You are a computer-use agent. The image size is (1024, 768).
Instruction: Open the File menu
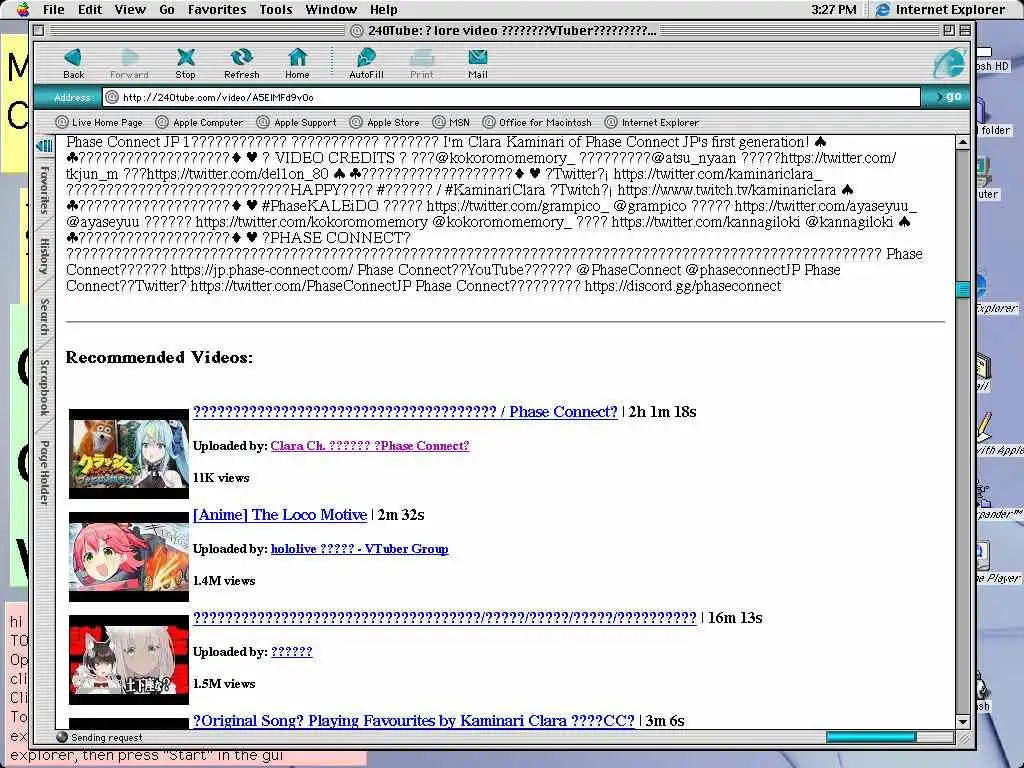coord(53,9)
